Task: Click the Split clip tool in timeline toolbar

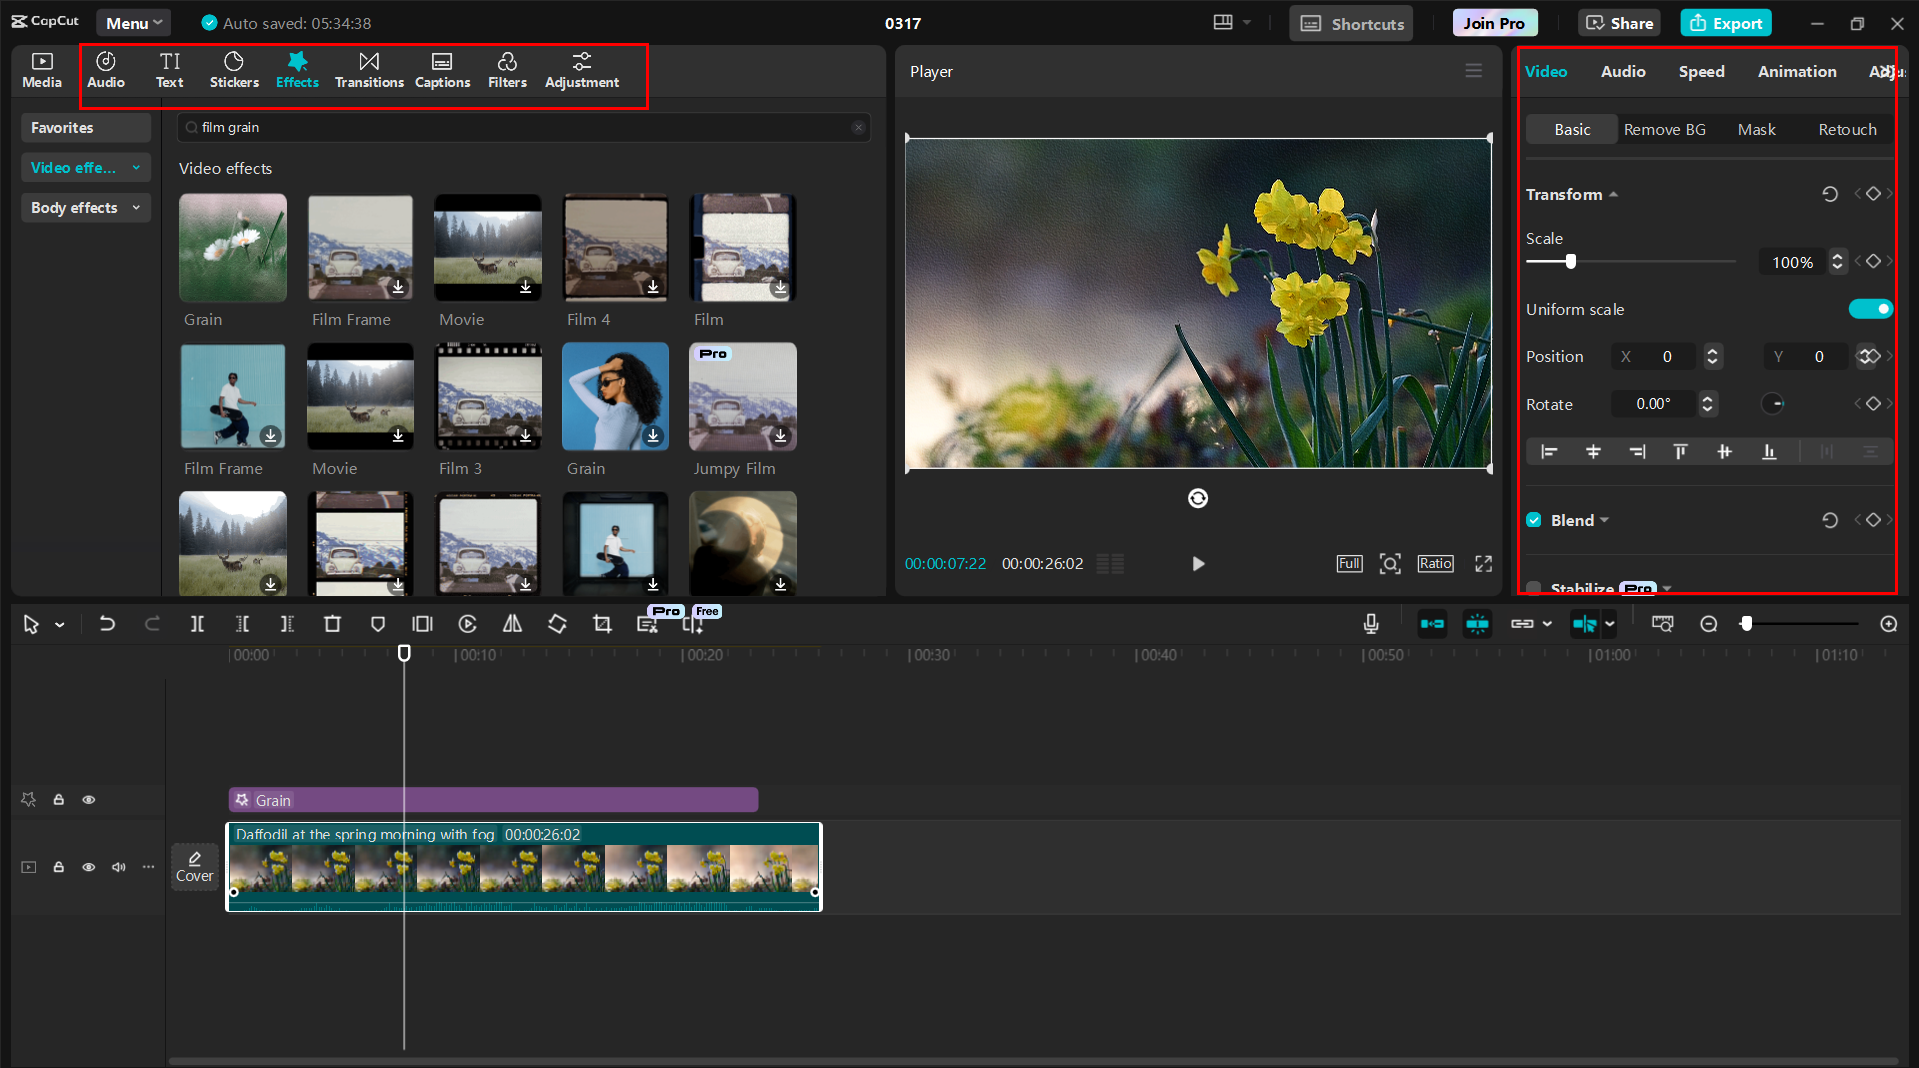Action: point(197,624)
